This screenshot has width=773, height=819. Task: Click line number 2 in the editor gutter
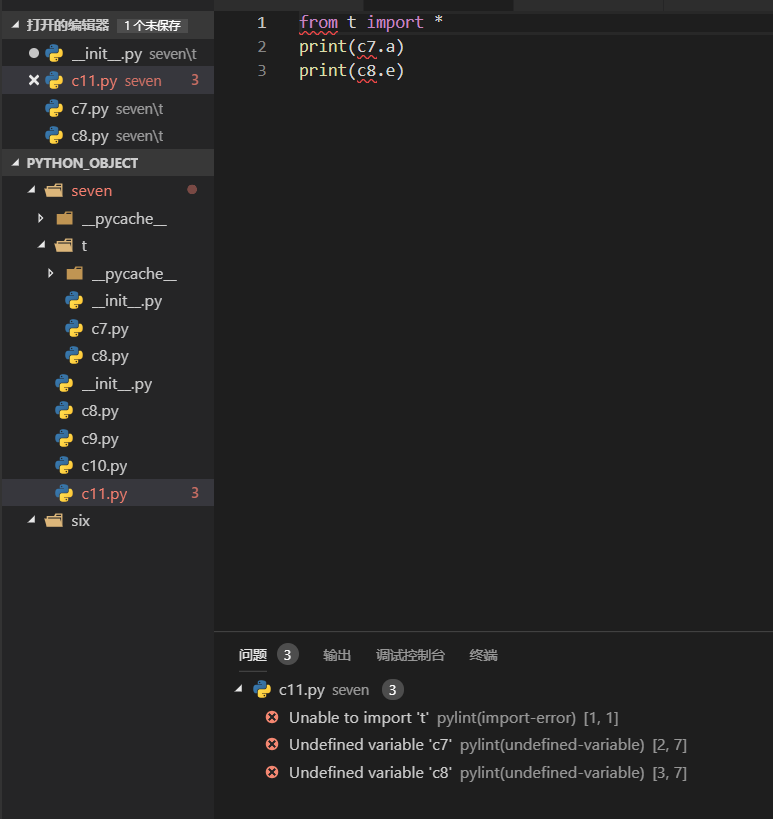[x=262, y=47]
